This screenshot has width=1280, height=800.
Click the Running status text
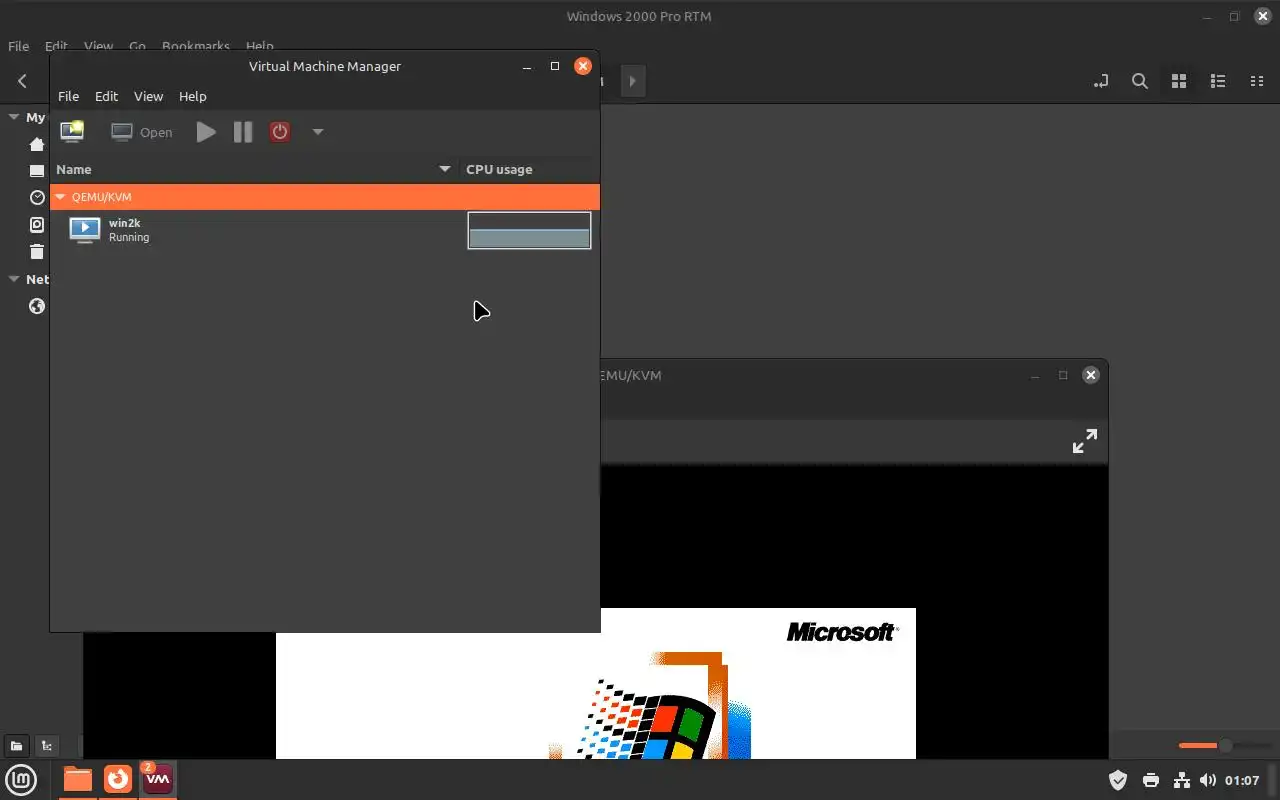click(x=129, y=237)
